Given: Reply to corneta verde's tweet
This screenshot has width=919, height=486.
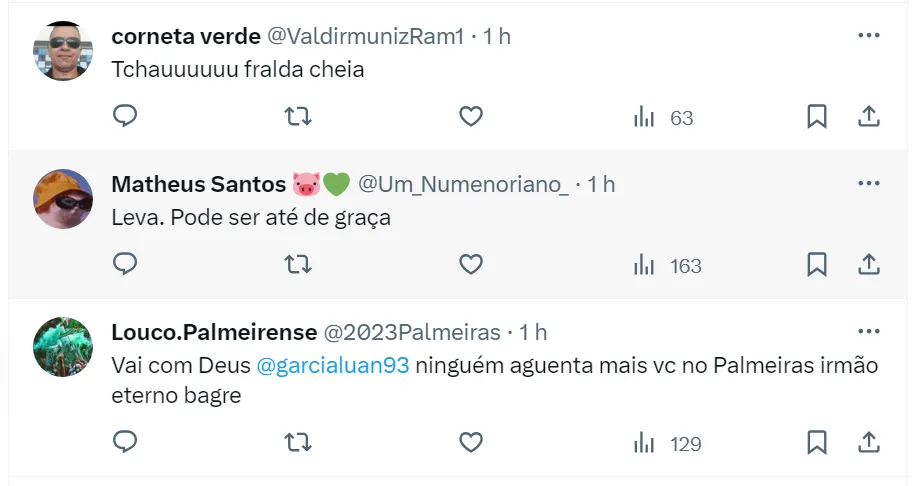Looking at the screenshot, I should coord(125,117).
